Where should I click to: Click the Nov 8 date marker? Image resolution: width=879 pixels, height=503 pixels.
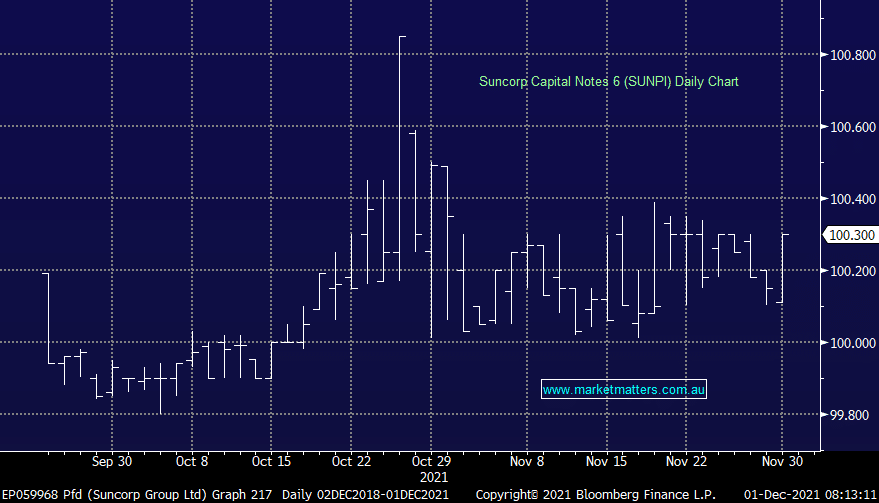point(526,462)
